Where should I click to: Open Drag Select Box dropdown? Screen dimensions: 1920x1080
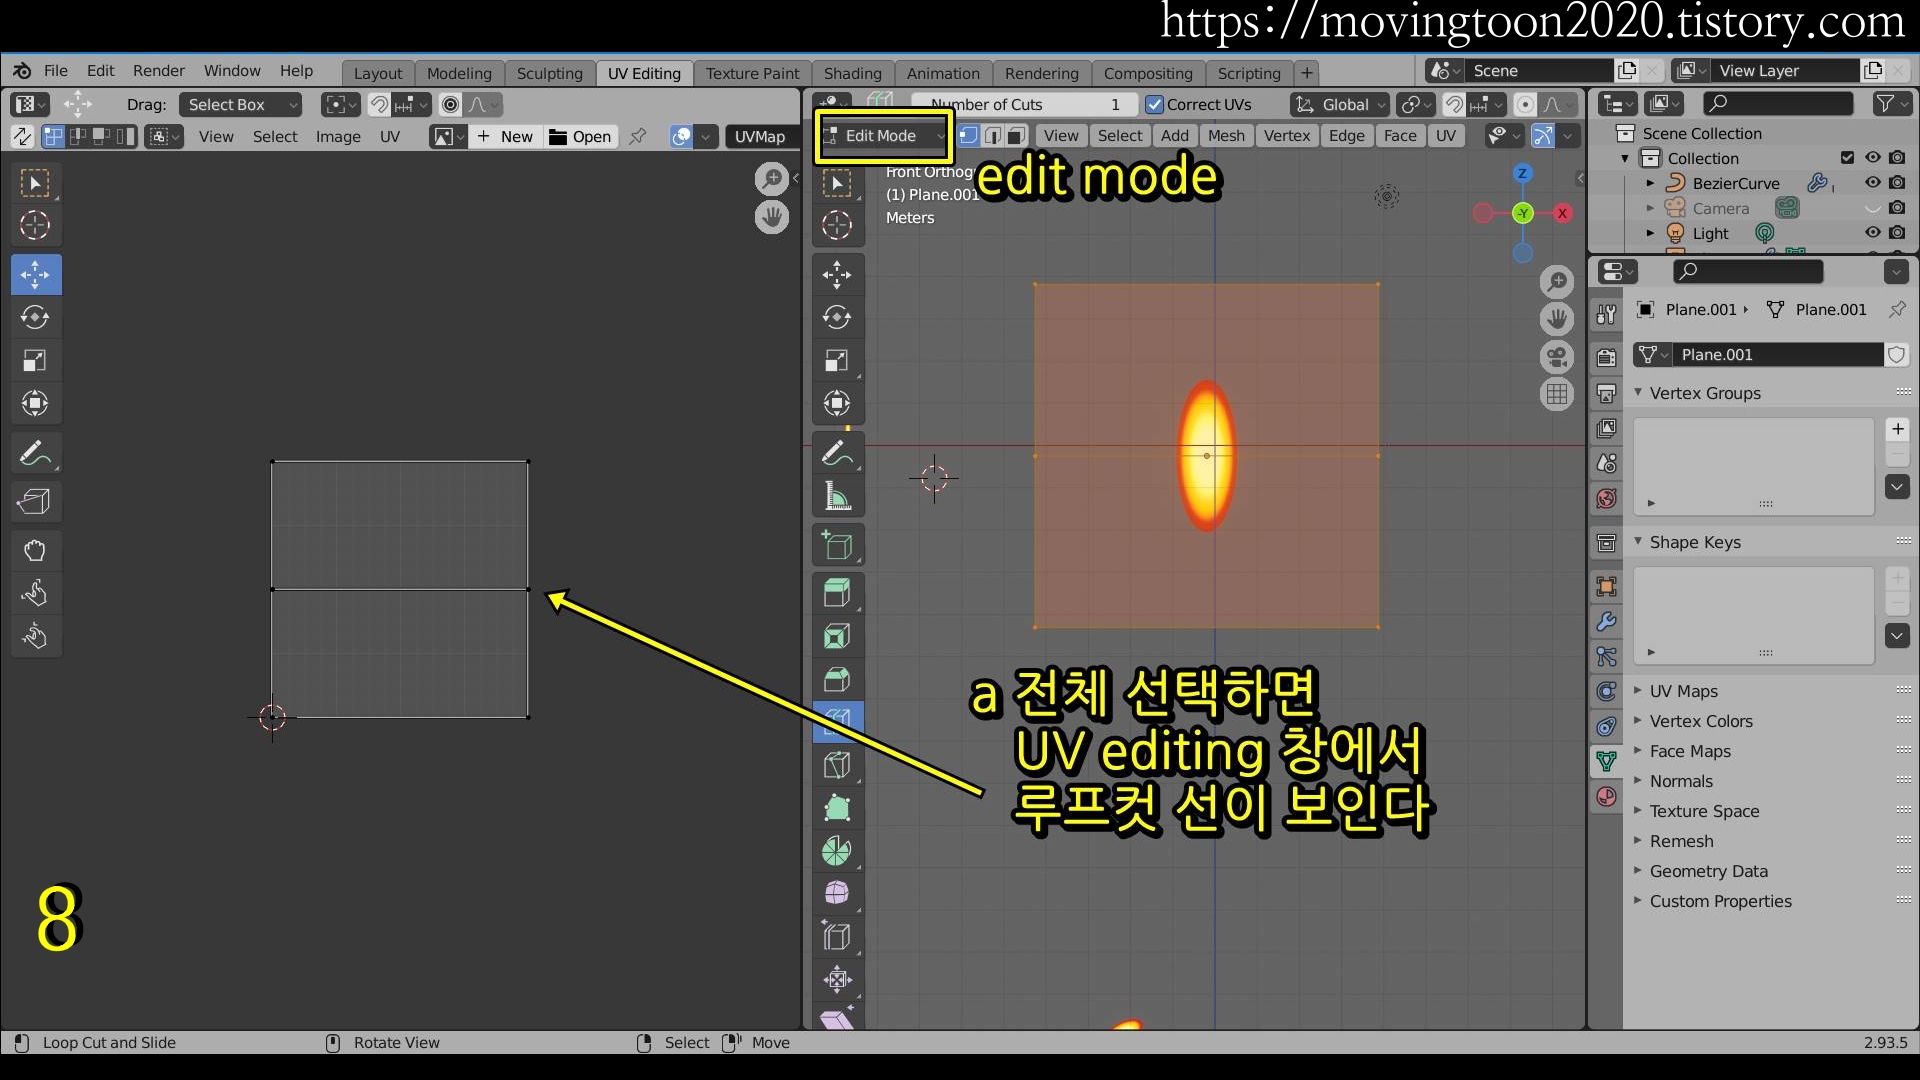tap(240, 105)
